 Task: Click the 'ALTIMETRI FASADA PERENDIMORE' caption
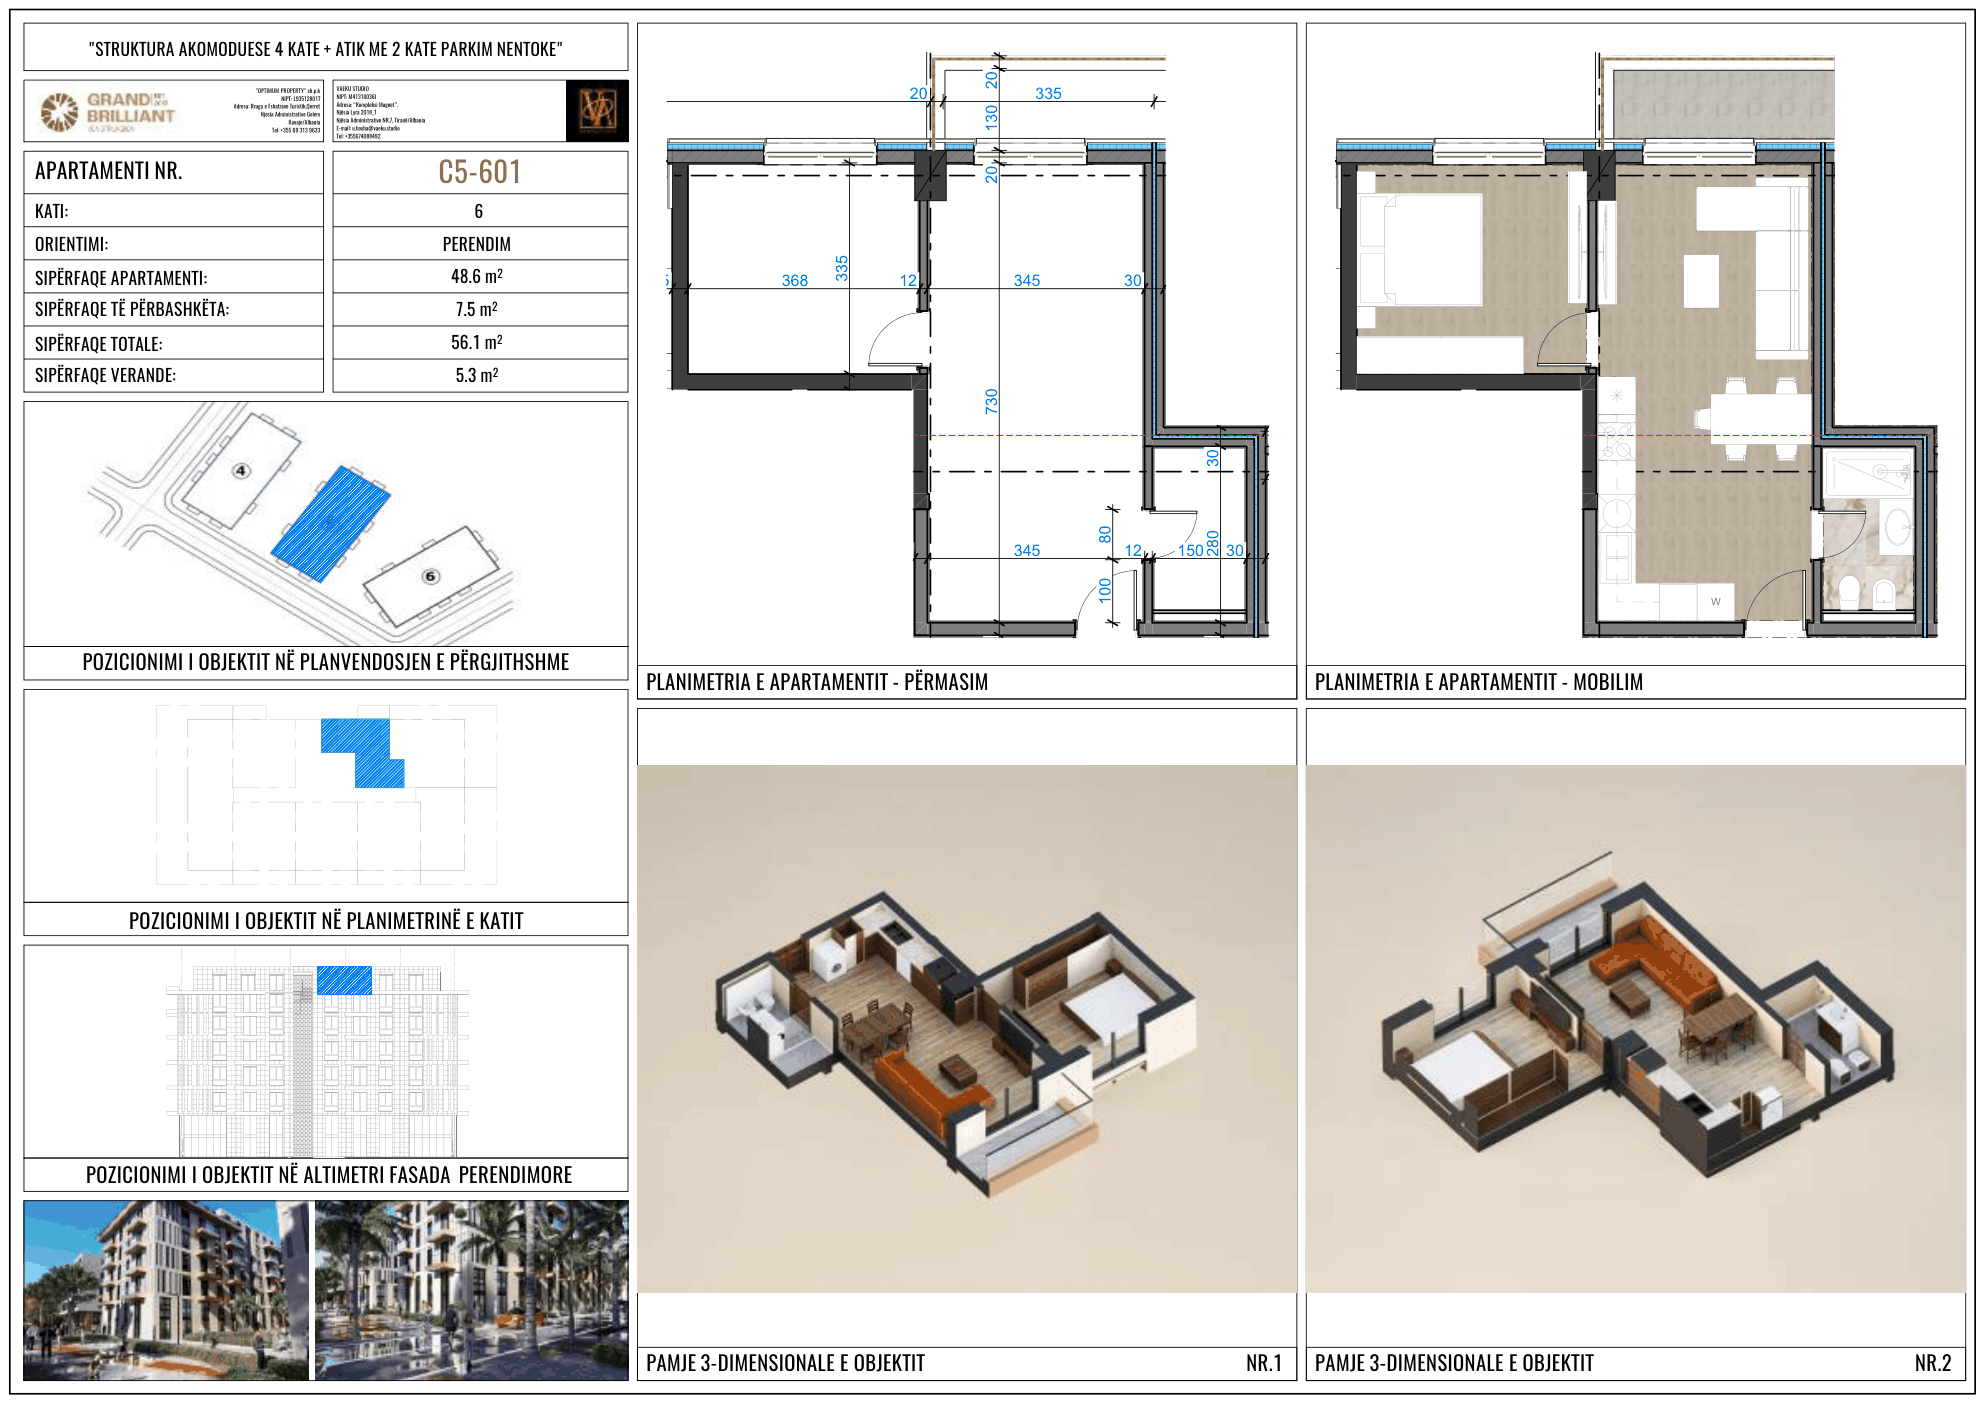pyautogui.click(x=438, y=1175)
